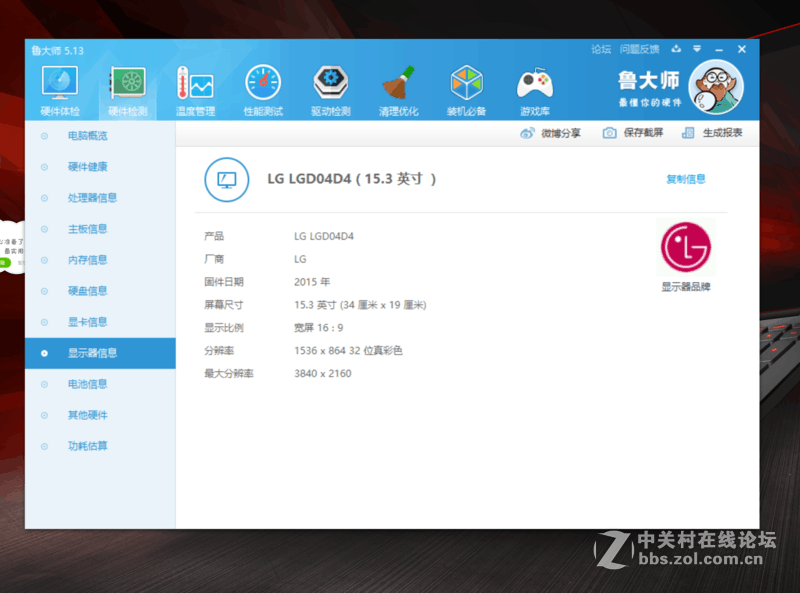The image size is (800, 593).
Task: Click resolution 1536 x 864 value
Action: [x=348, y=351]
